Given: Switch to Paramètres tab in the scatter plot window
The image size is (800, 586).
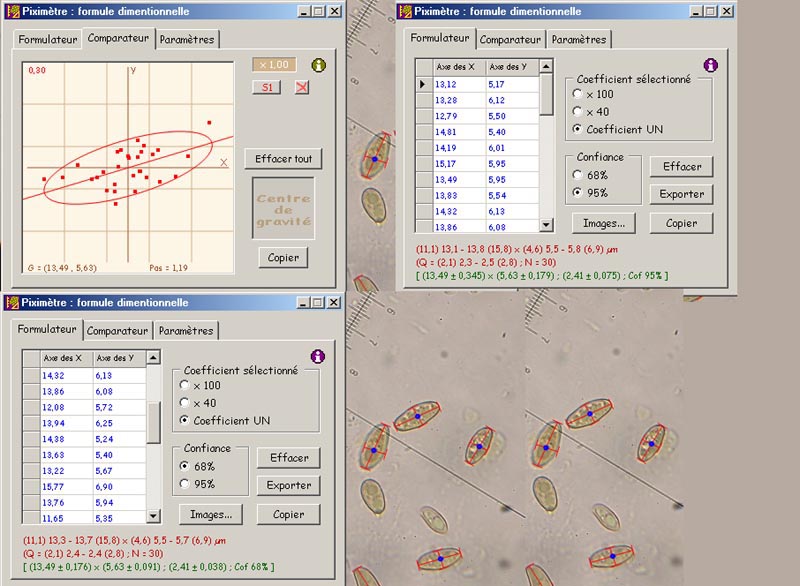Looking at the screenshot, I should (187, 39).
